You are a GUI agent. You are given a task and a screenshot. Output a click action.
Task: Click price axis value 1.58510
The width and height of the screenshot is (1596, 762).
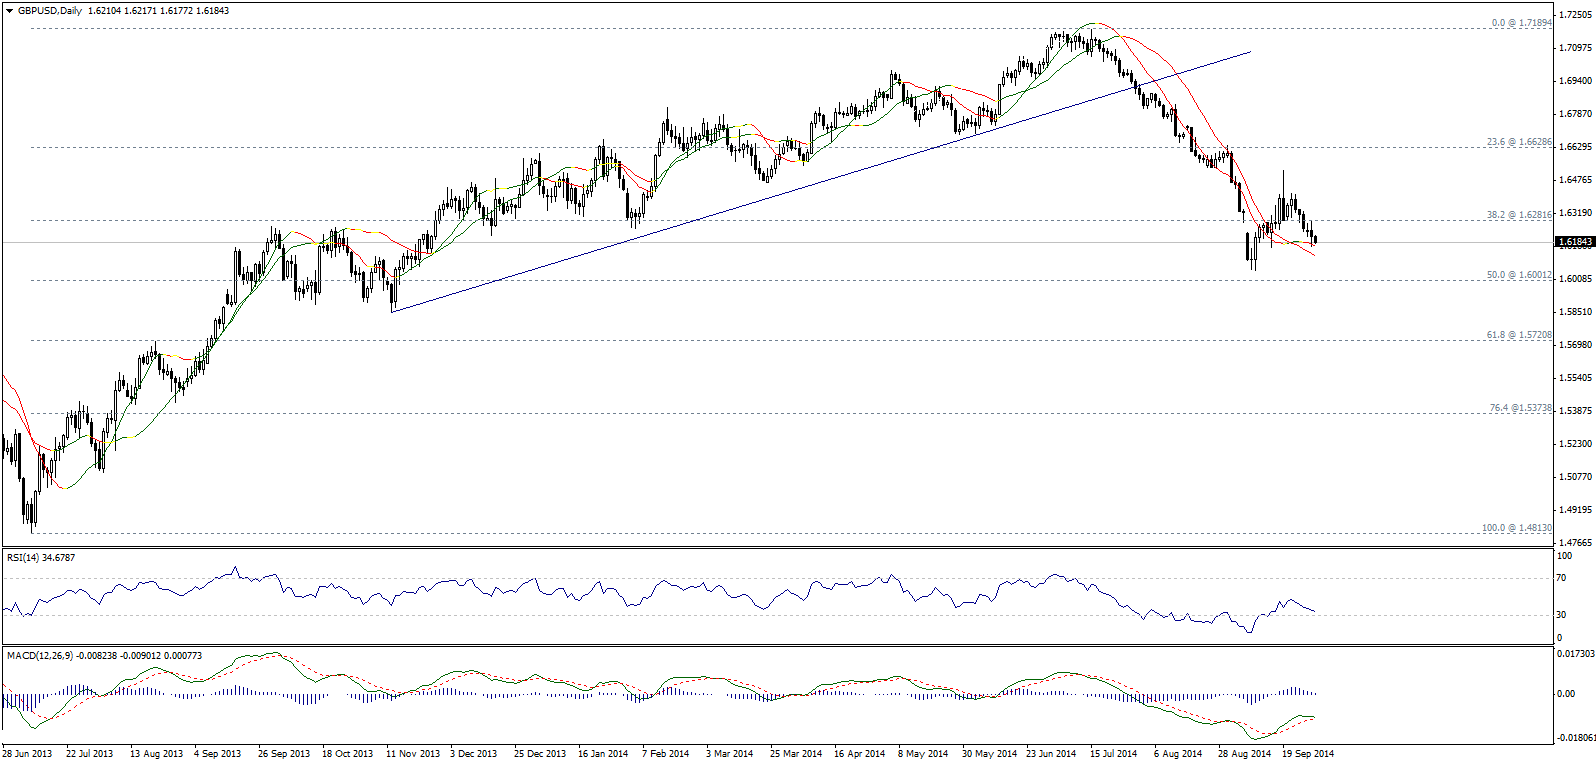(1576, 312)
